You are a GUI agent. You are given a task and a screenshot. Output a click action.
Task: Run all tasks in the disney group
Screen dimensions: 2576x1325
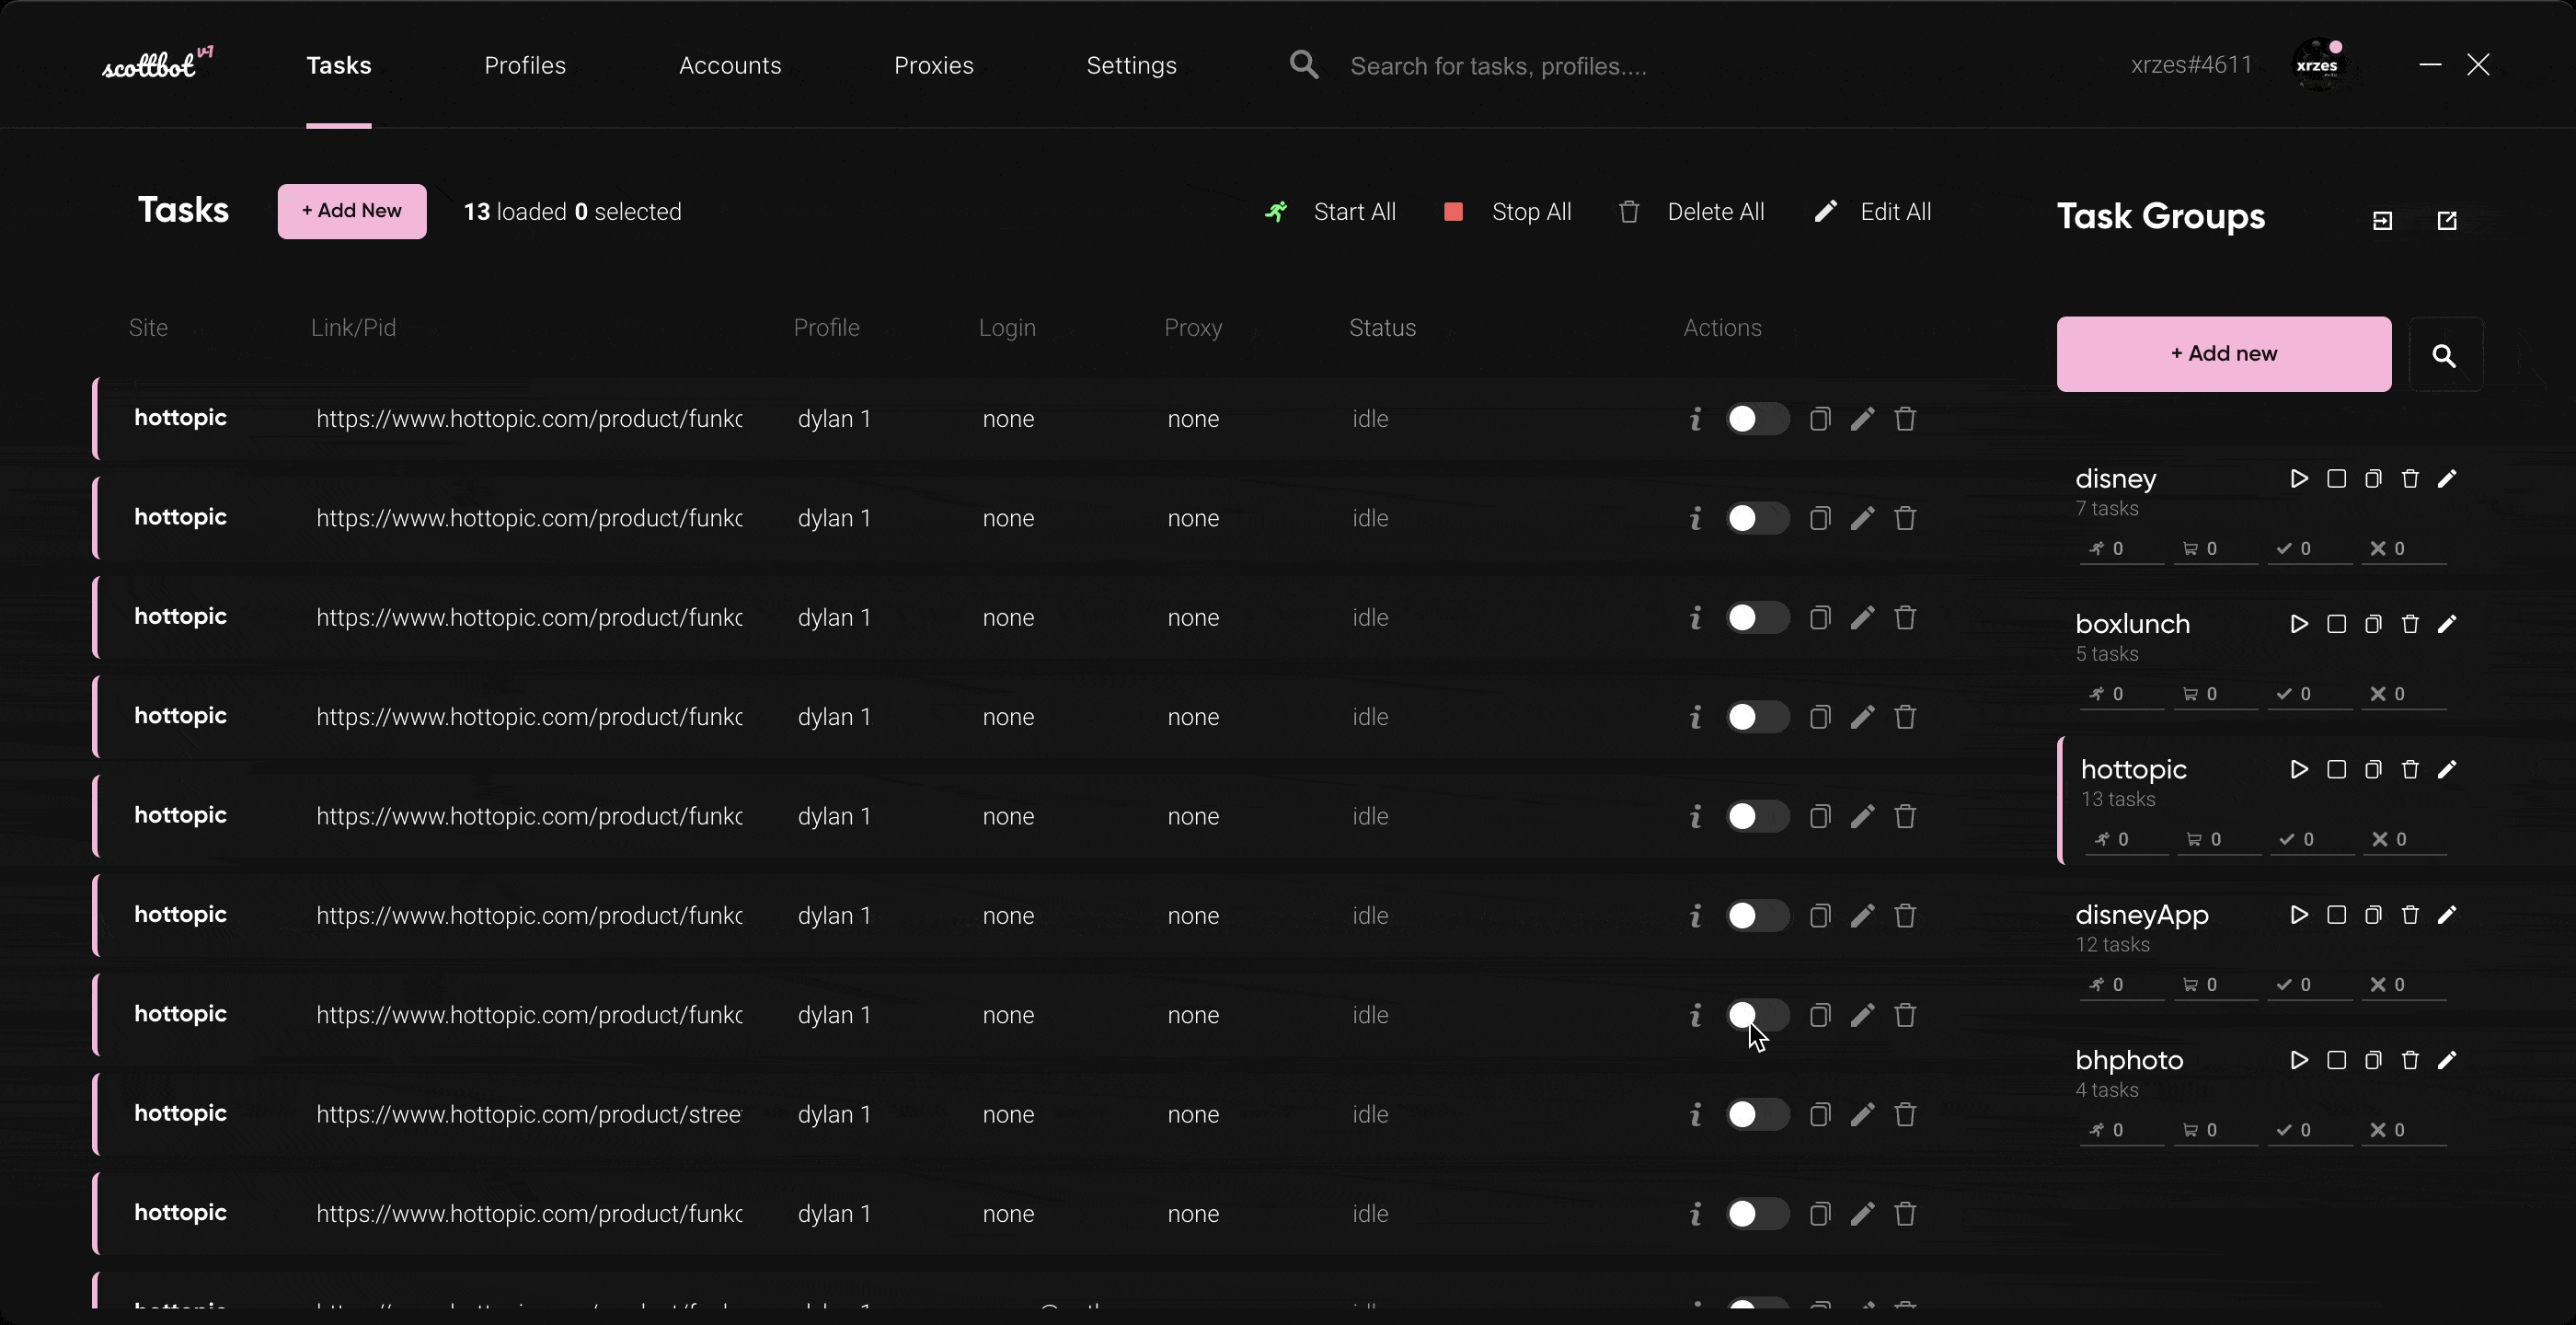(x=2298, y=479)
